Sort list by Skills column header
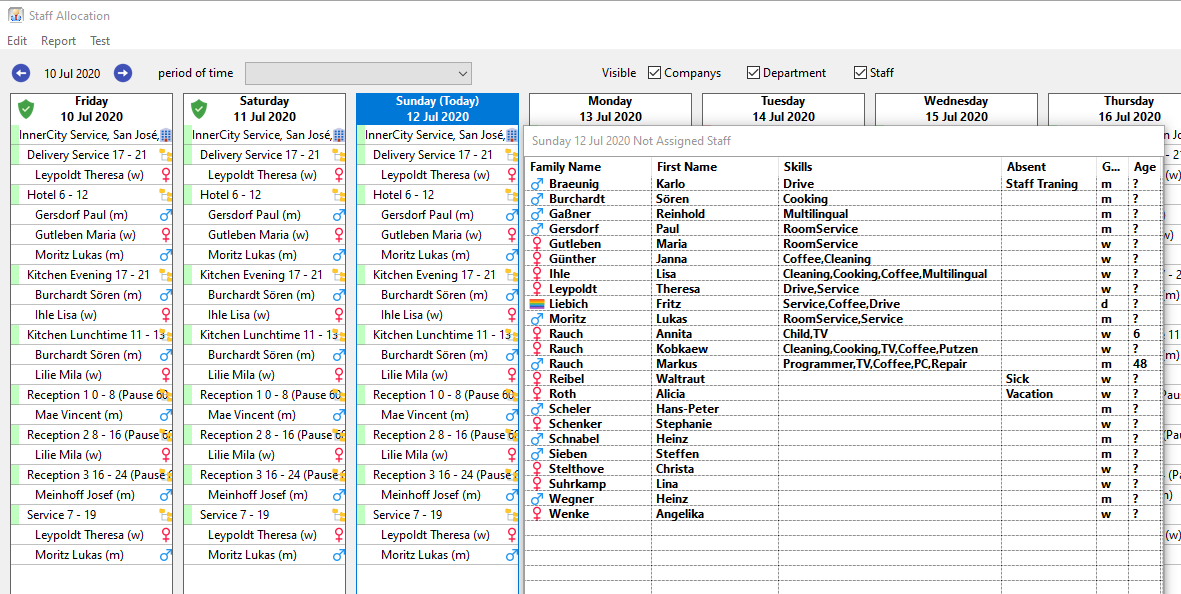The image size is (1181, 594). click(x=890, y=167)
